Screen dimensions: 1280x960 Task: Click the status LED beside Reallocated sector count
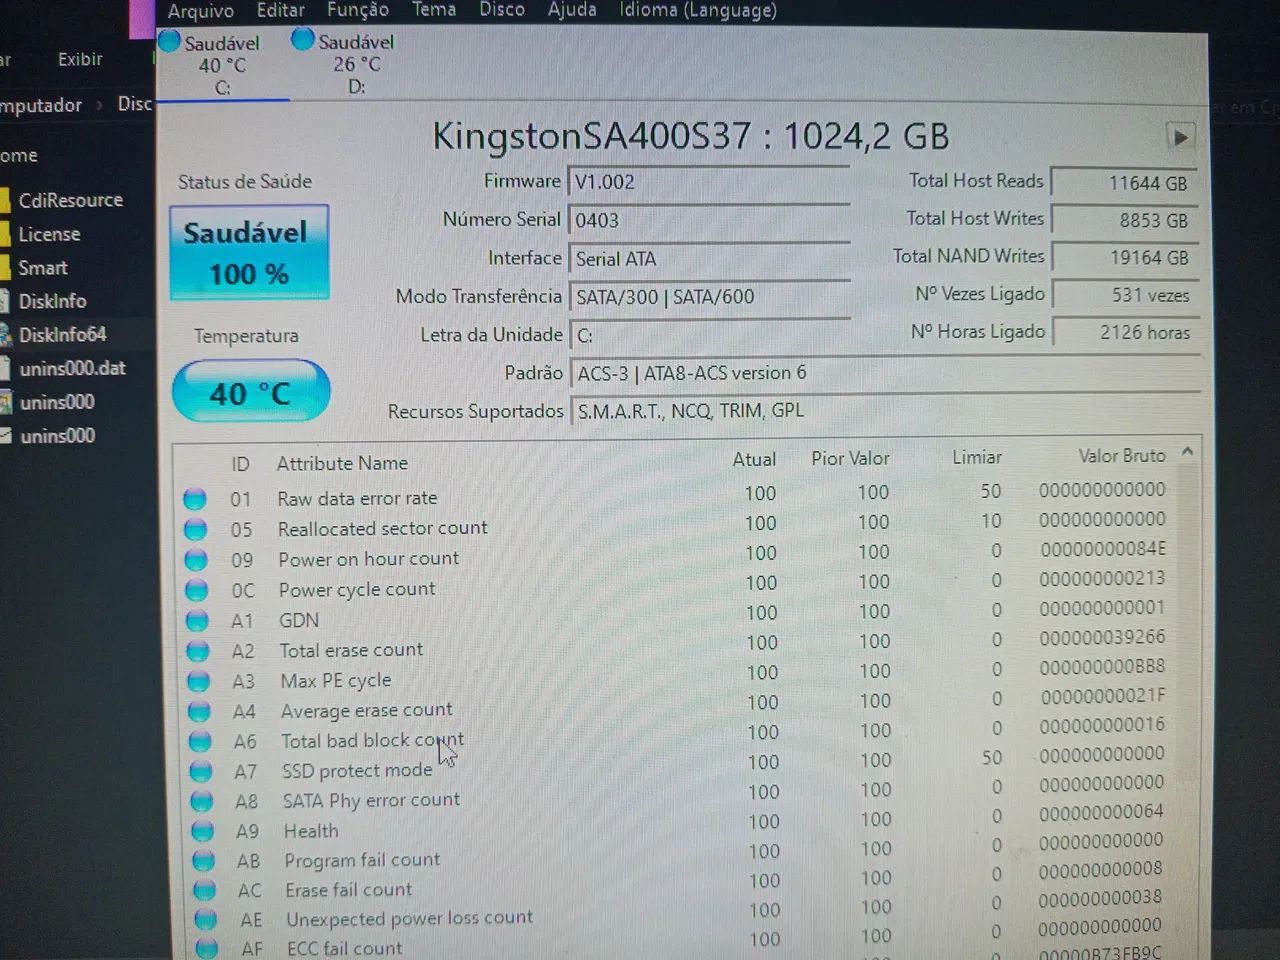[x=195, y=528]
